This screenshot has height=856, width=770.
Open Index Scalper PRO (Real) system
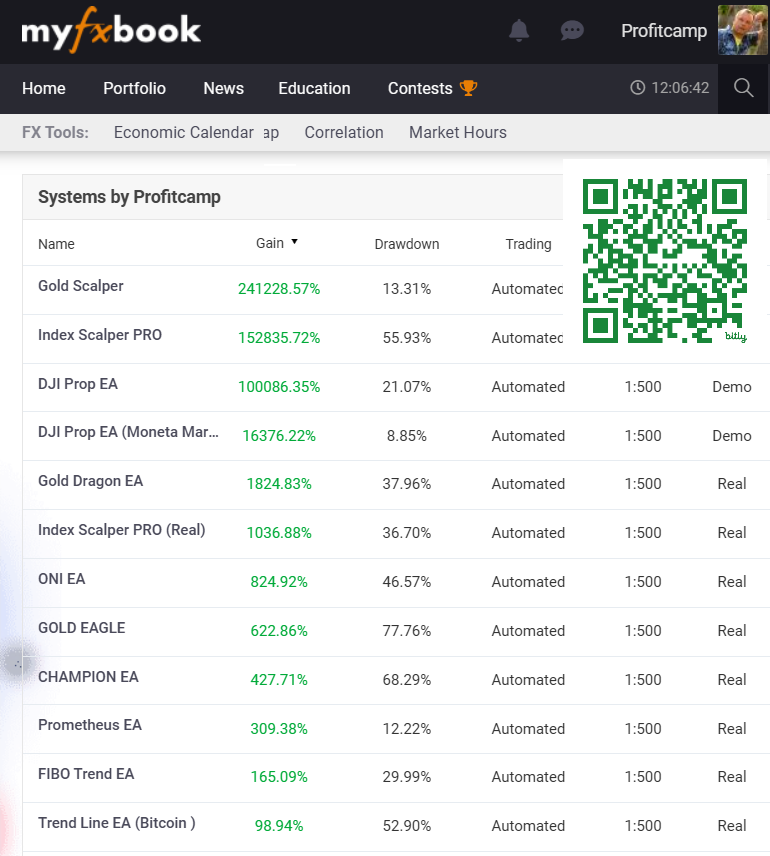[122, 530]
